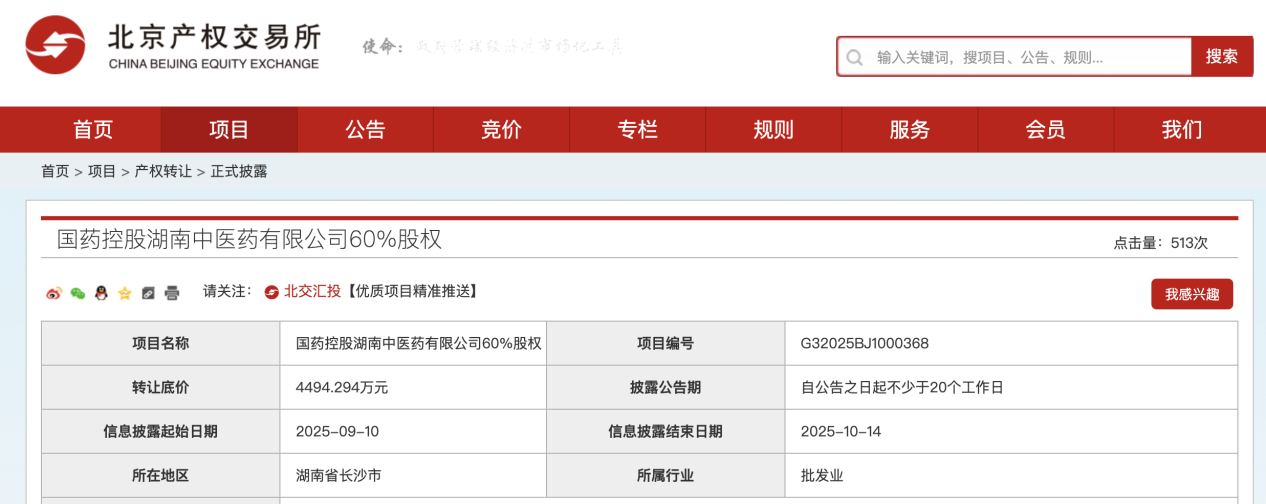Viewport: 1266px width, 504px height.
Task: Click the QZone star share icon
Action: 125,293
